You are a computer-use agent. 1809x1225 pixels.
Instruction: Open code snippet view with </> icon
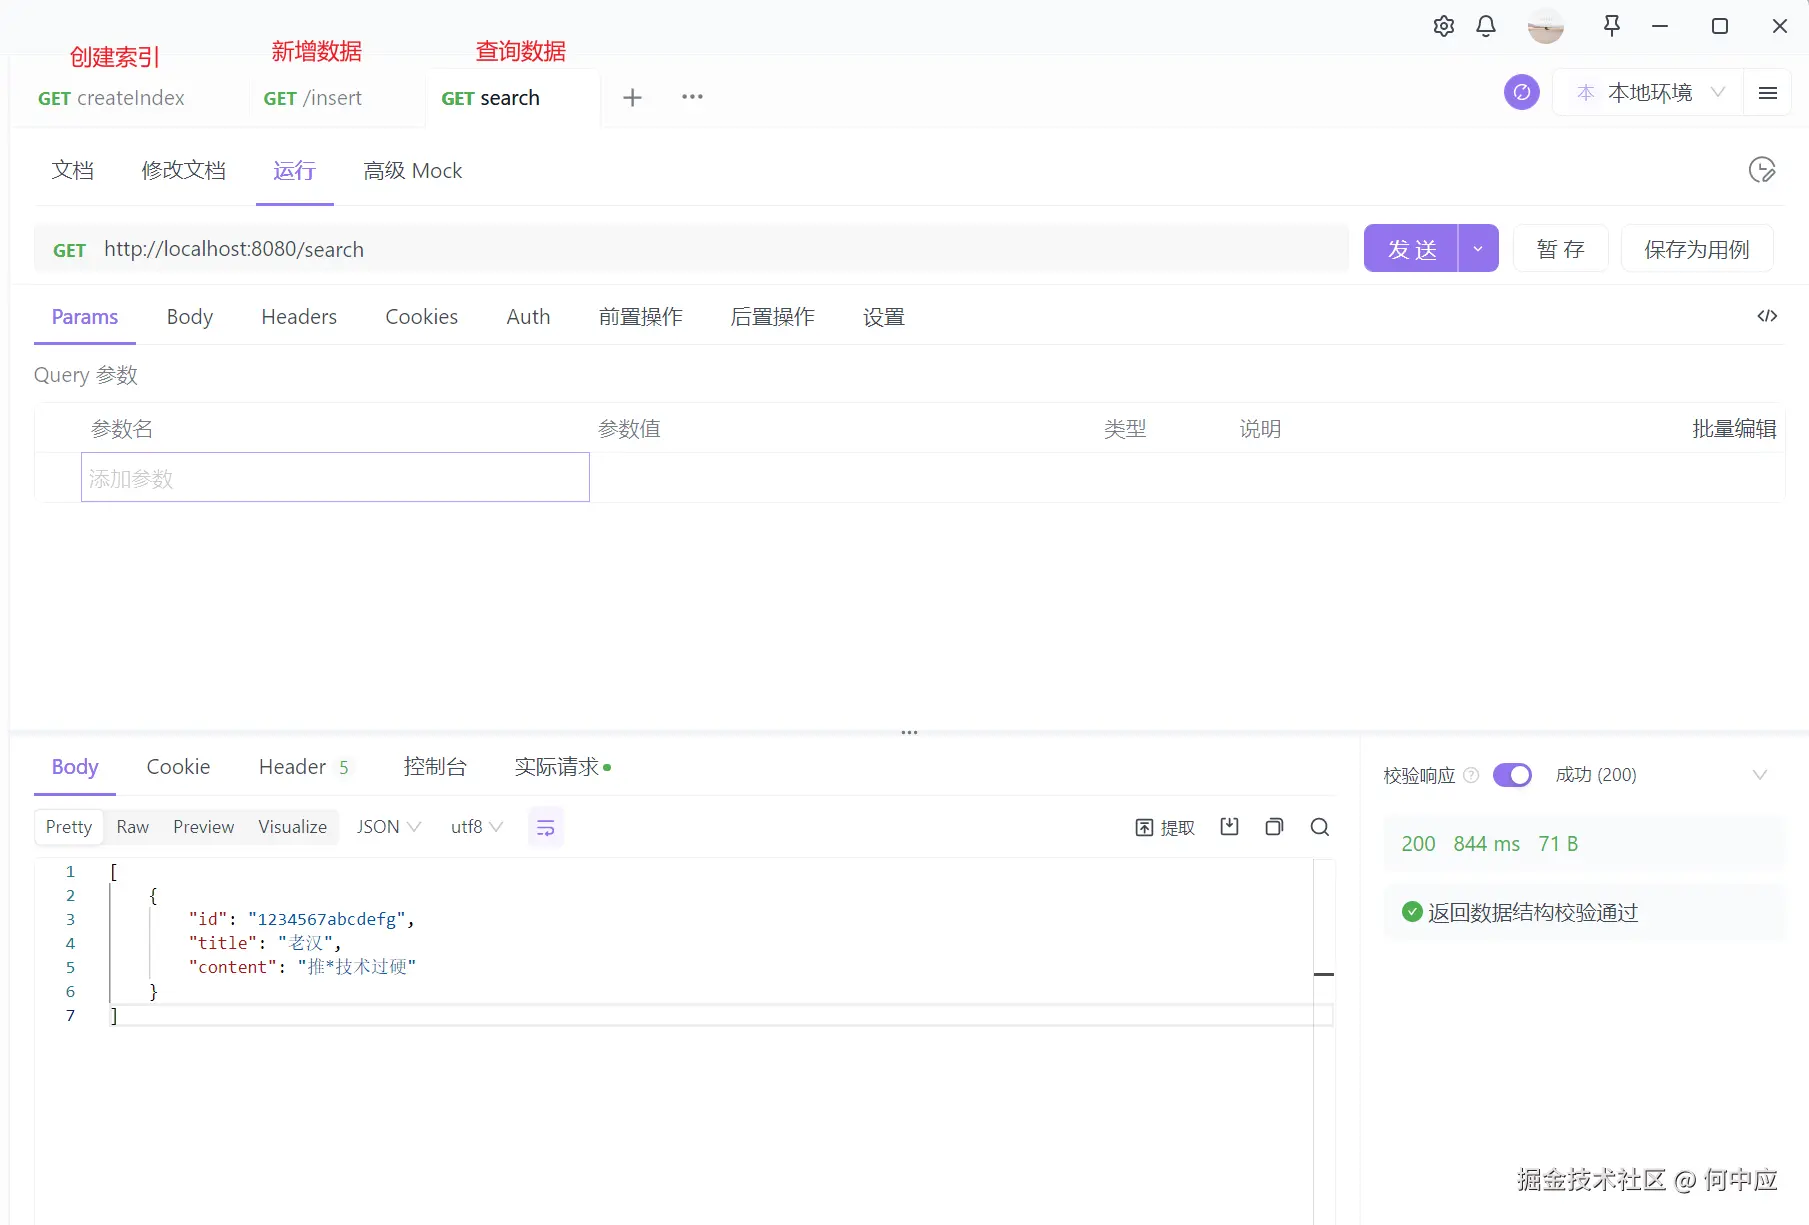click(1767, 316)
